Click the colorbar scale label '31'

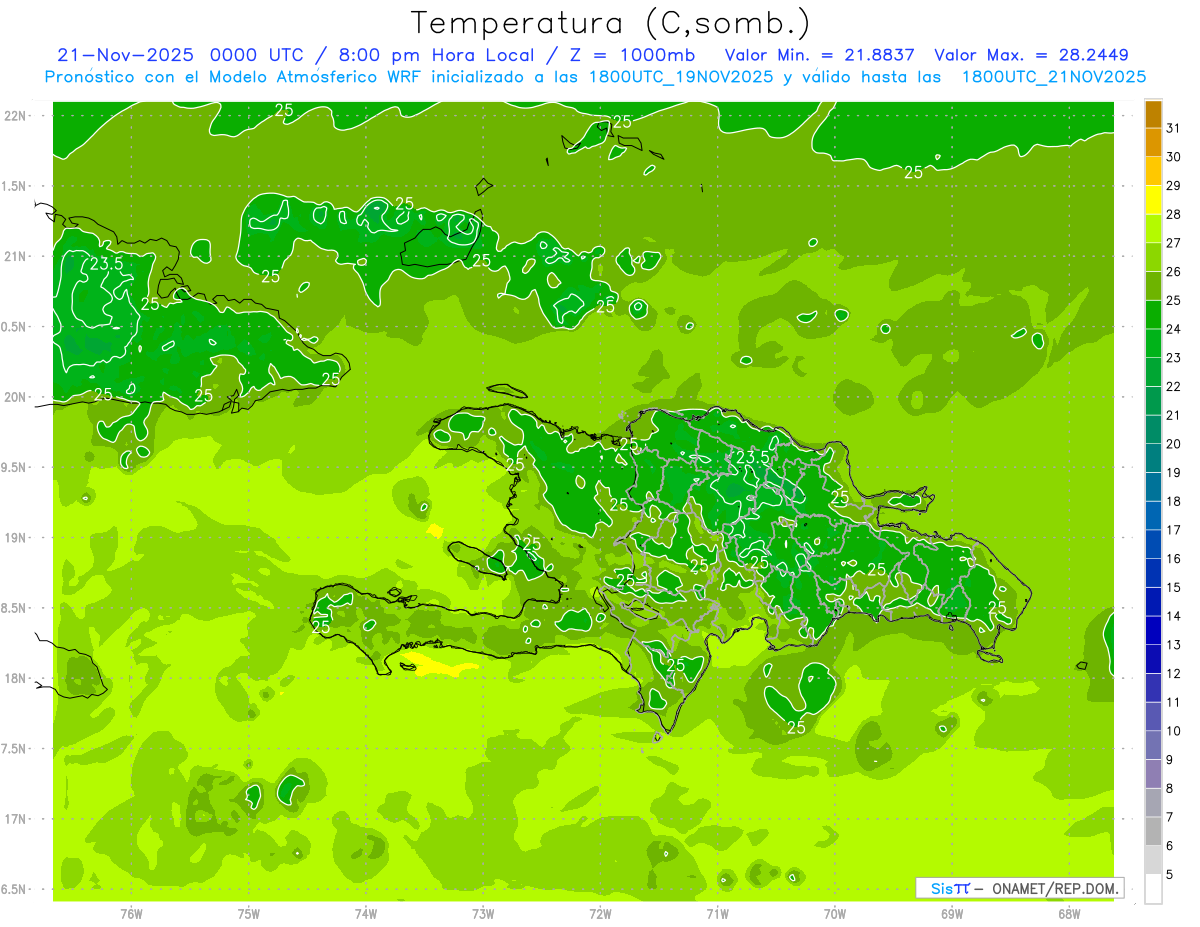pos(1173,128)
